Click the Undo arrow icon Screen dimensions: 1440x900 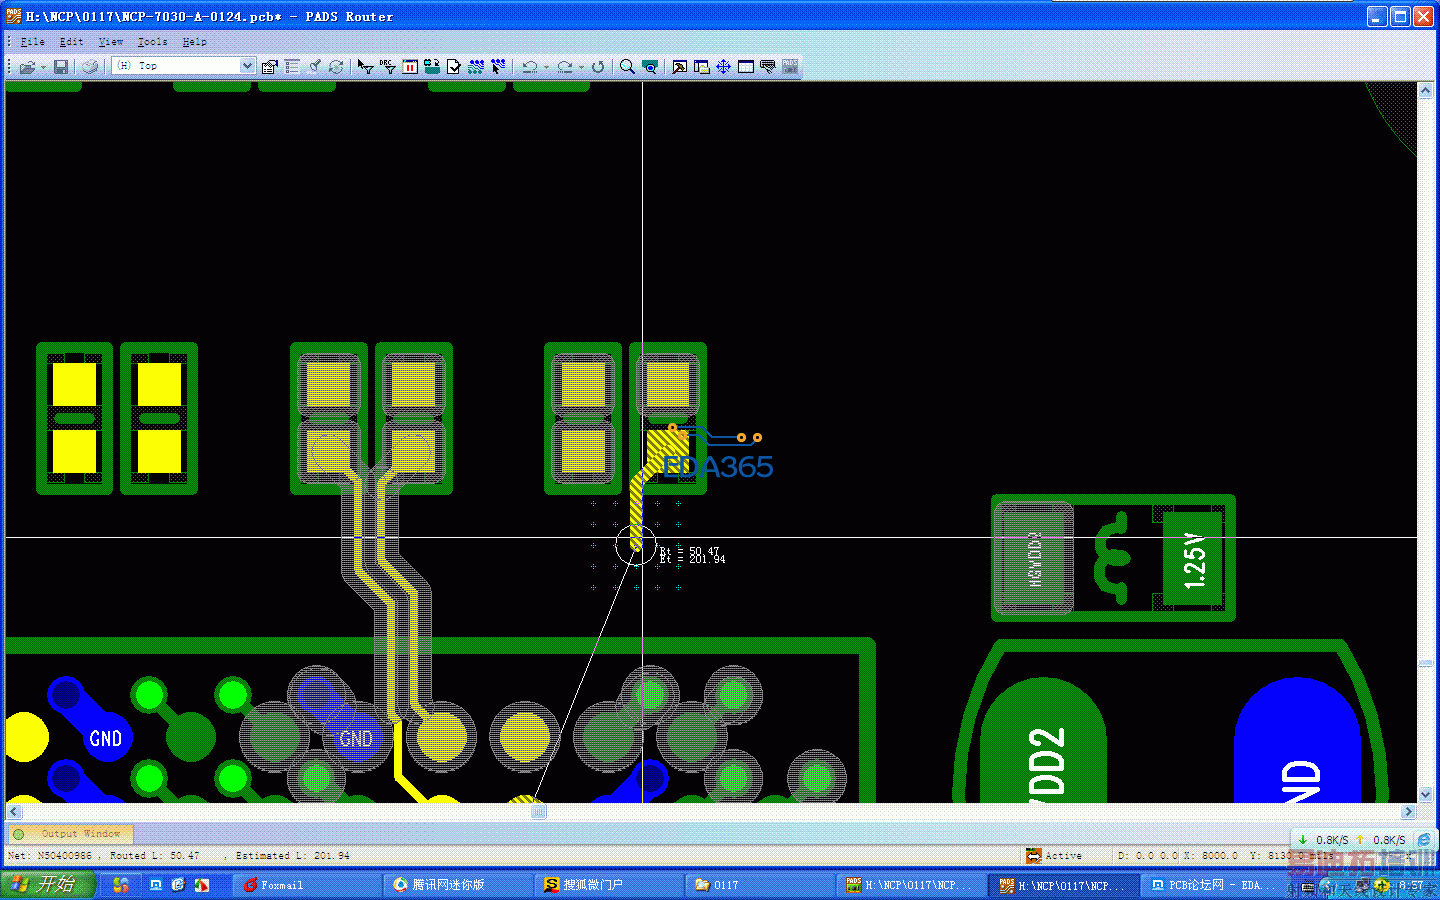point(529,67)
